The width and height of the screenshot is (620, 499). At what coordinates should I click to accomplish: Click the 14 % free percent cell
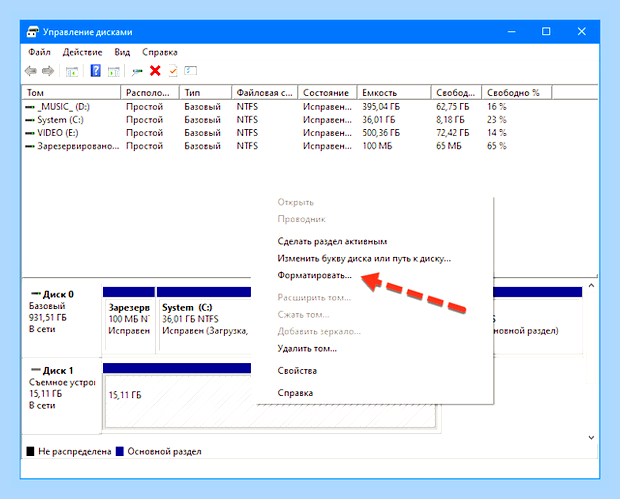pos(497,133)
